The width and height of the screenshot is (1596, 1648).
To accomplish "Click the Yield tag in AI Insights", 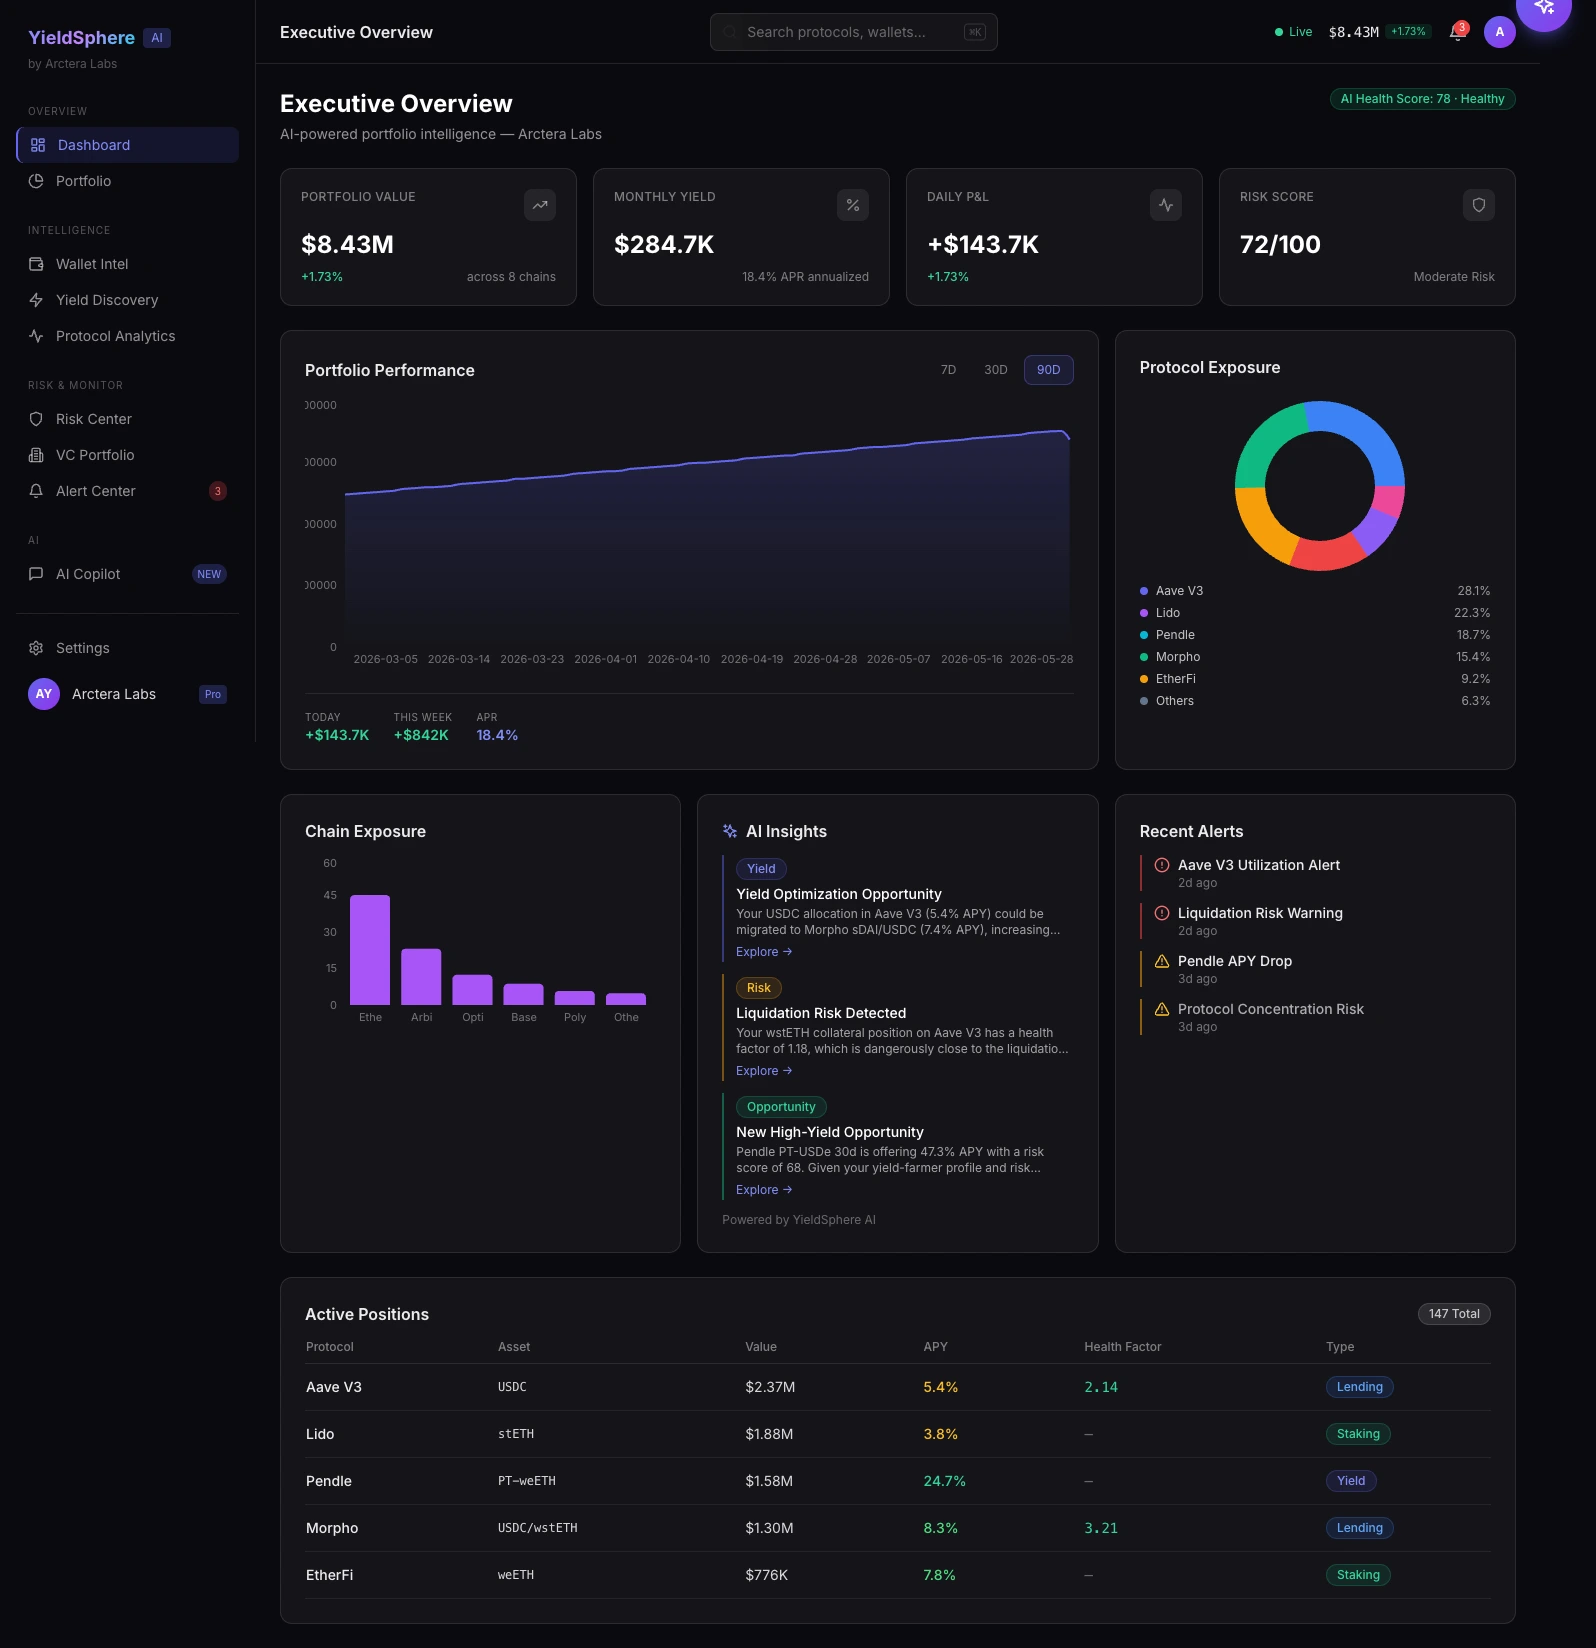I will (x=761, y=869).
